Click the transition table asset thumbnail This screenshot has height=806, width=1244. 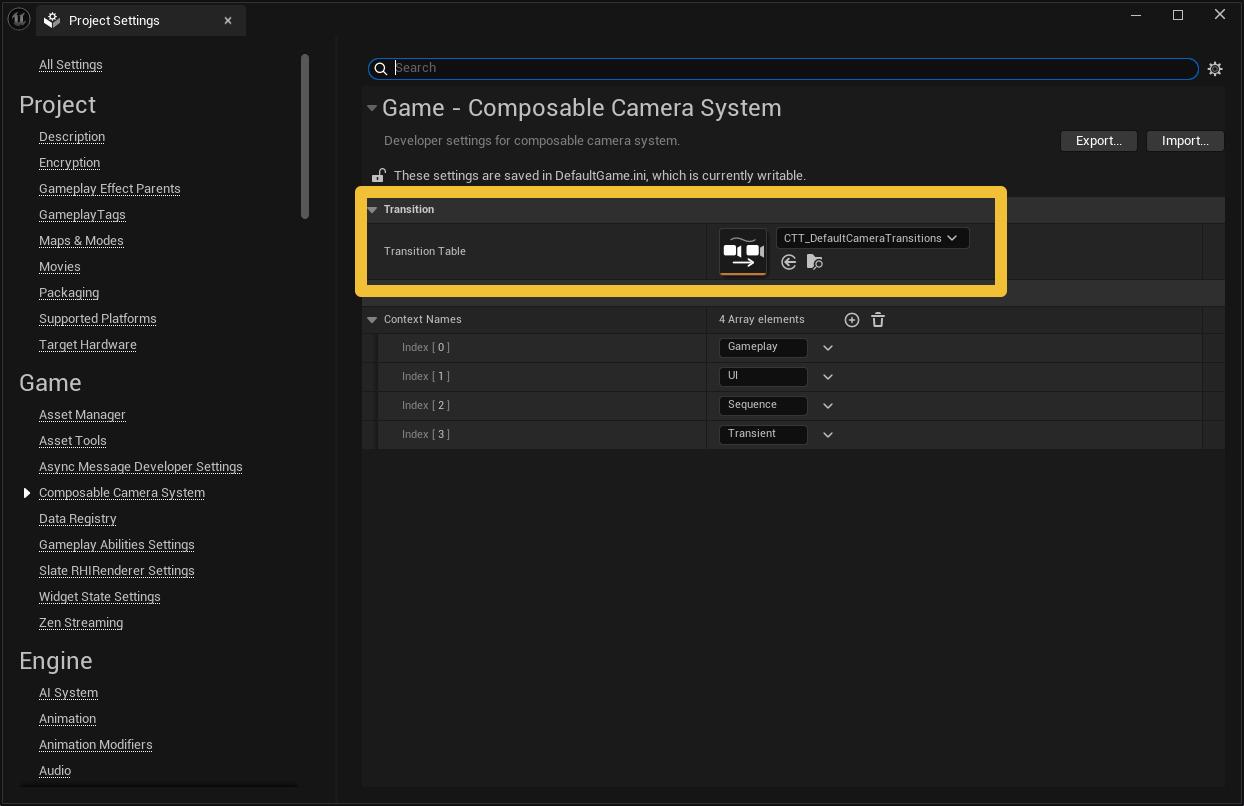point(743,251)
